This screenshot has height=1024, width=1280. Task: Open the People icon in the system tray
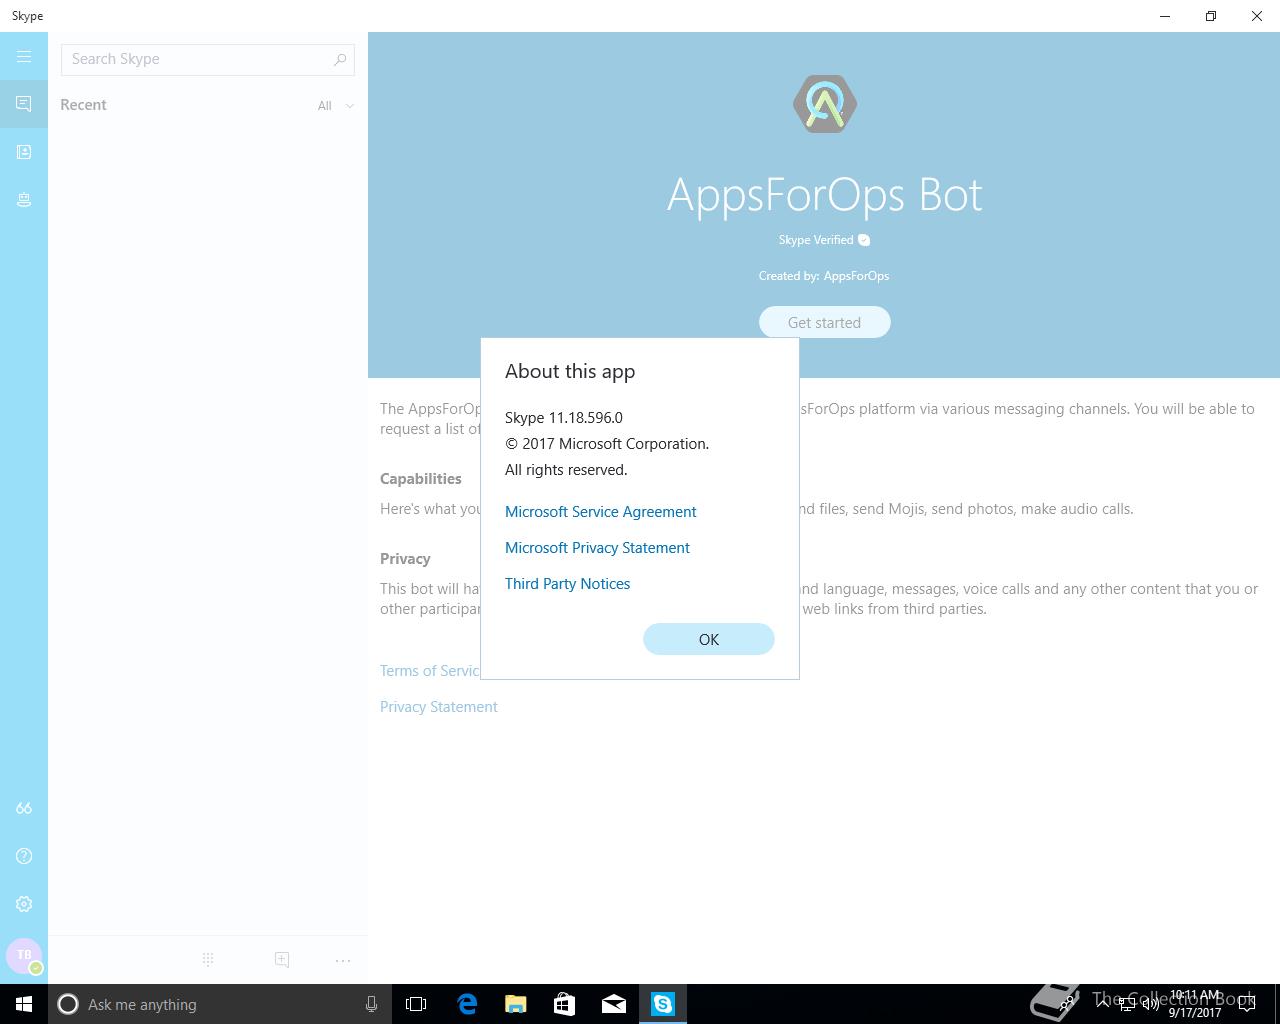[1068, 1004]
